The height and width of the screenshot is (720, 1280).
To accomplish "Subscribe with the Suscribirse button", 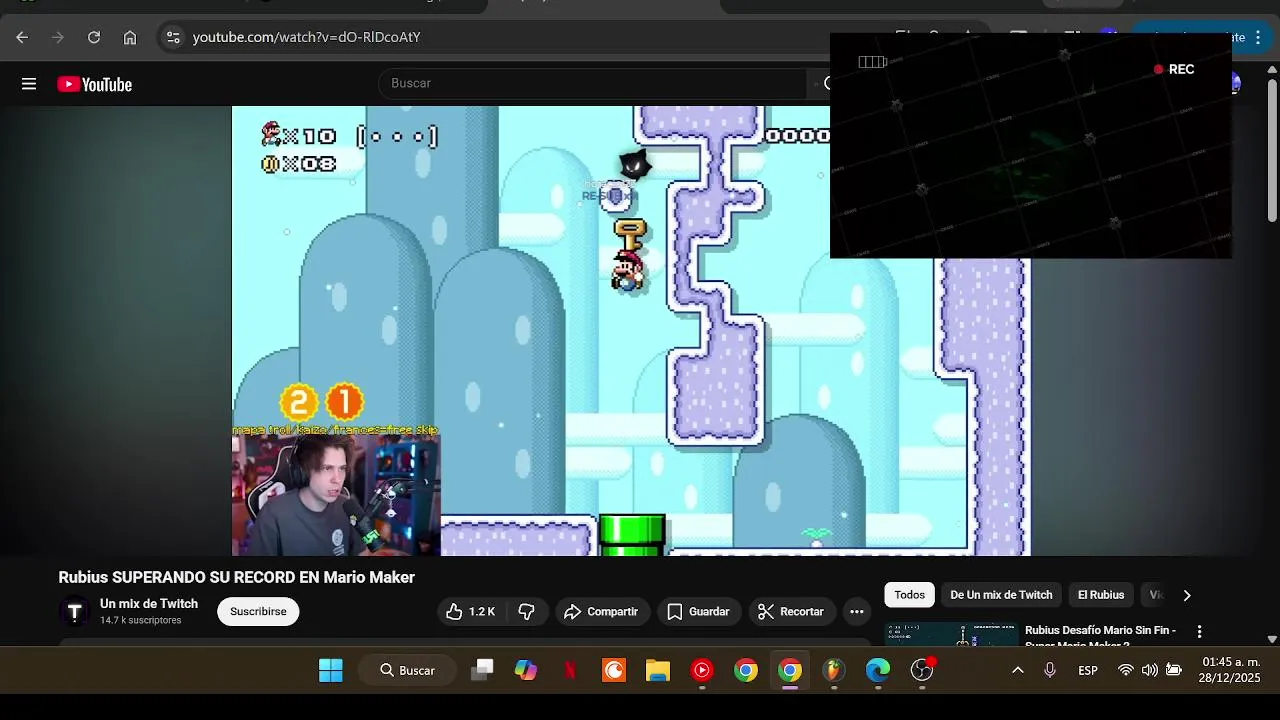I will (258, 611).
